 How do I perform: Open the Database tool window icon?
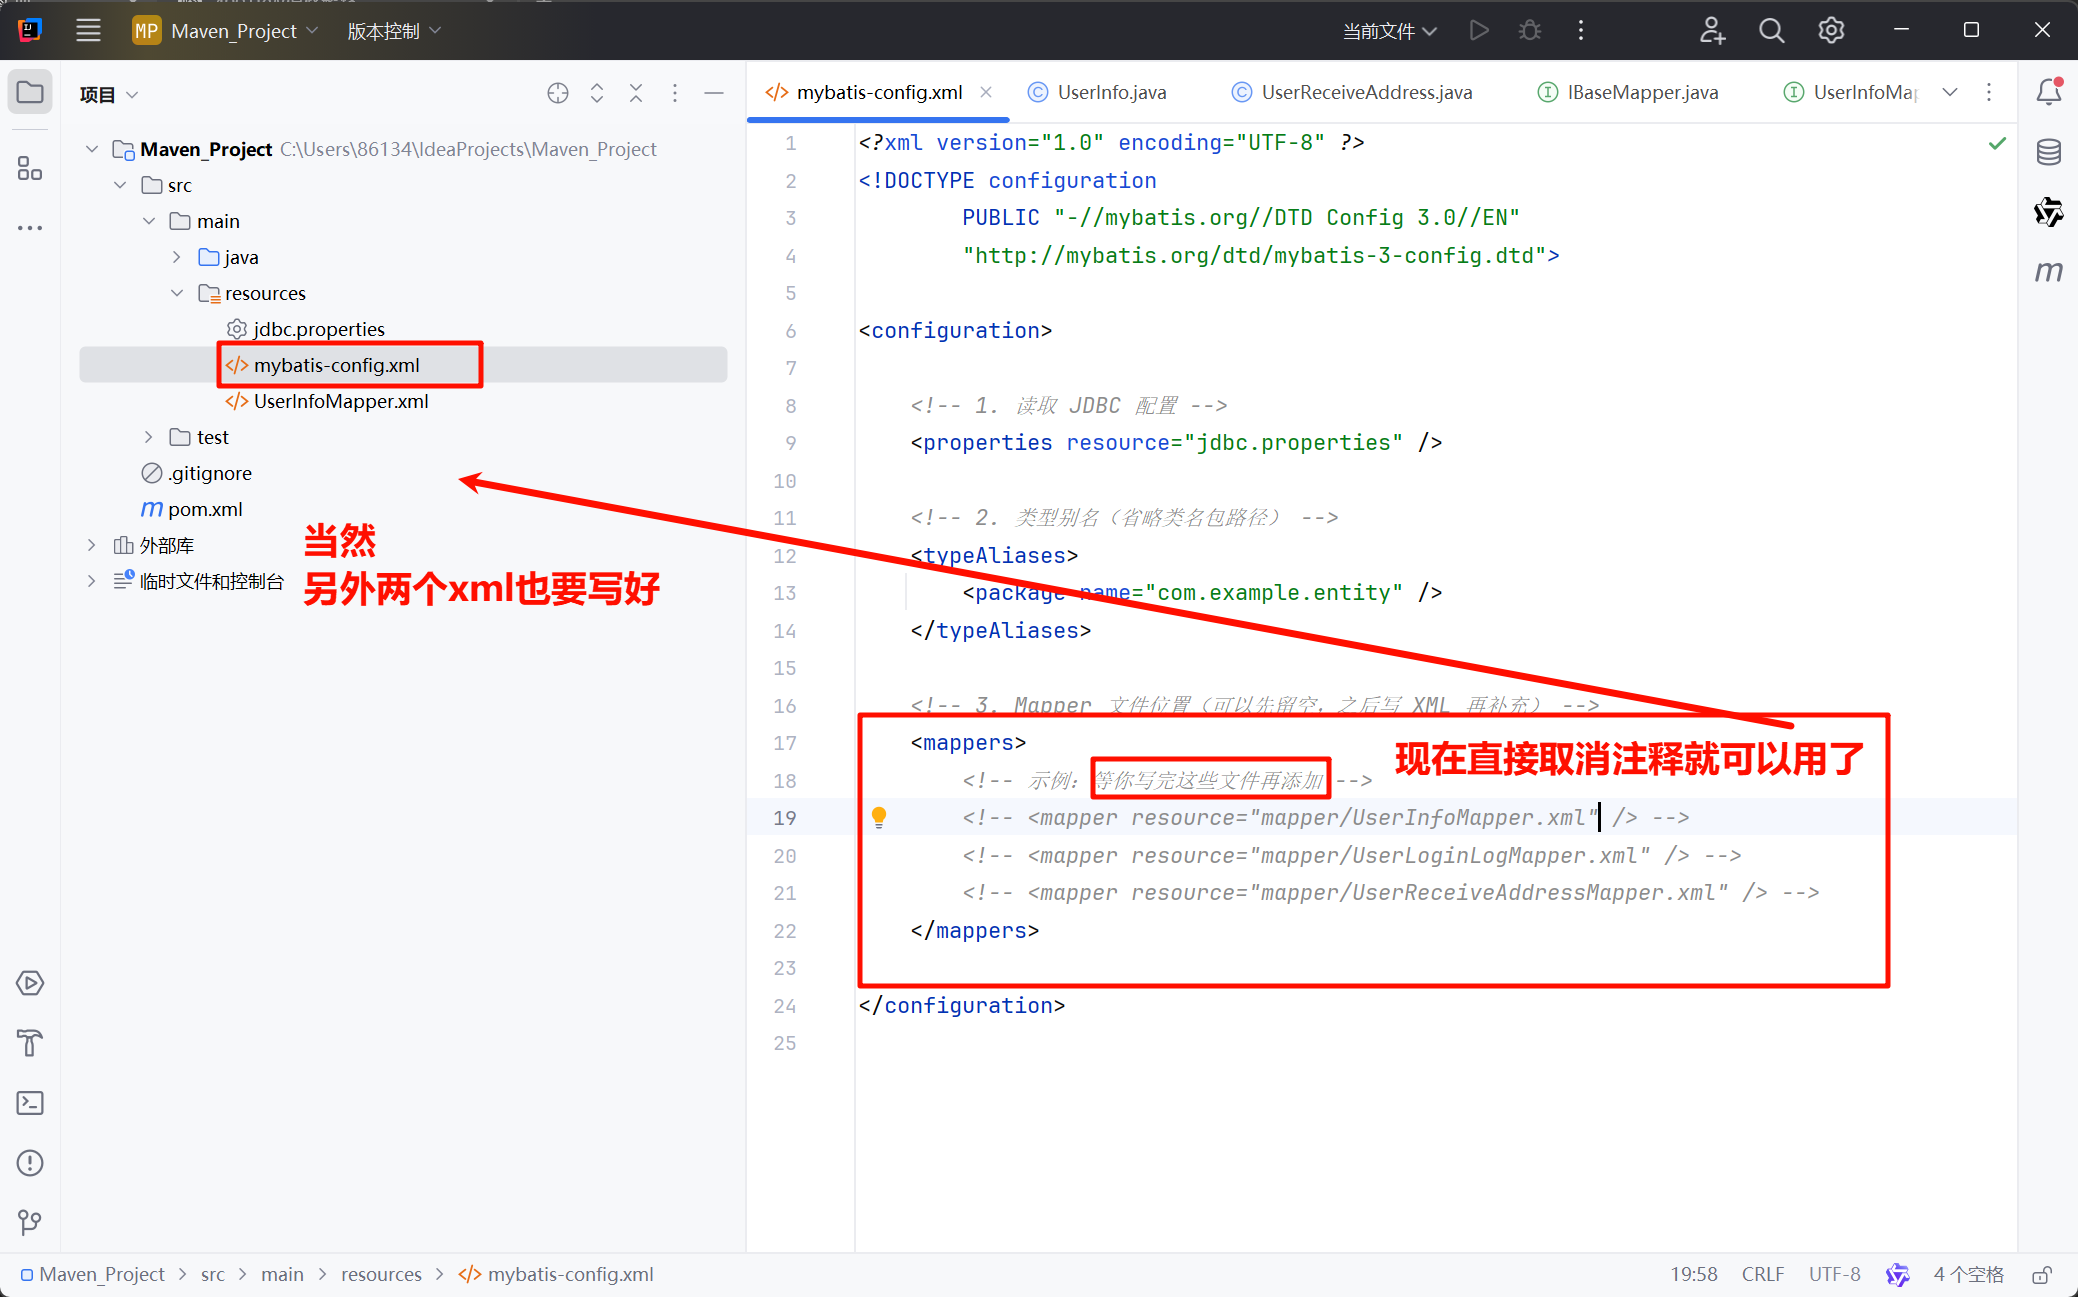(2048, 152)
